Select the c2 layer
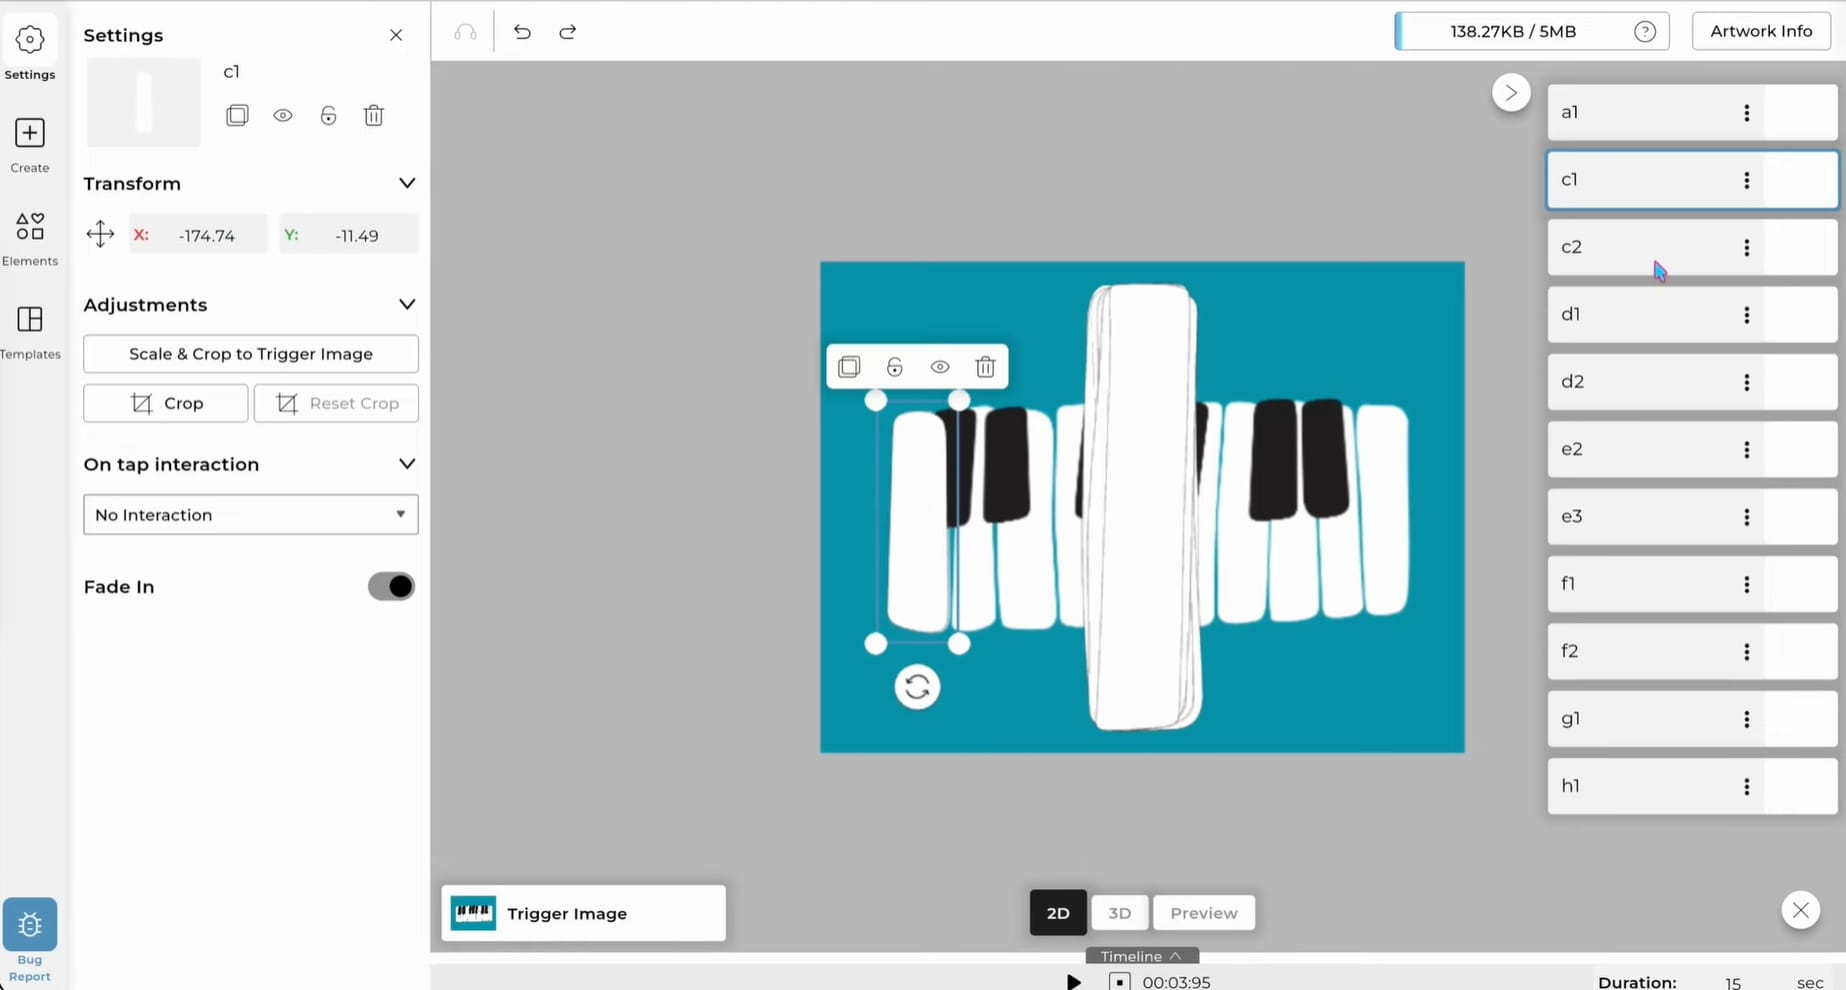This screenshot has width=1846, height=990. click(1692, 247)
